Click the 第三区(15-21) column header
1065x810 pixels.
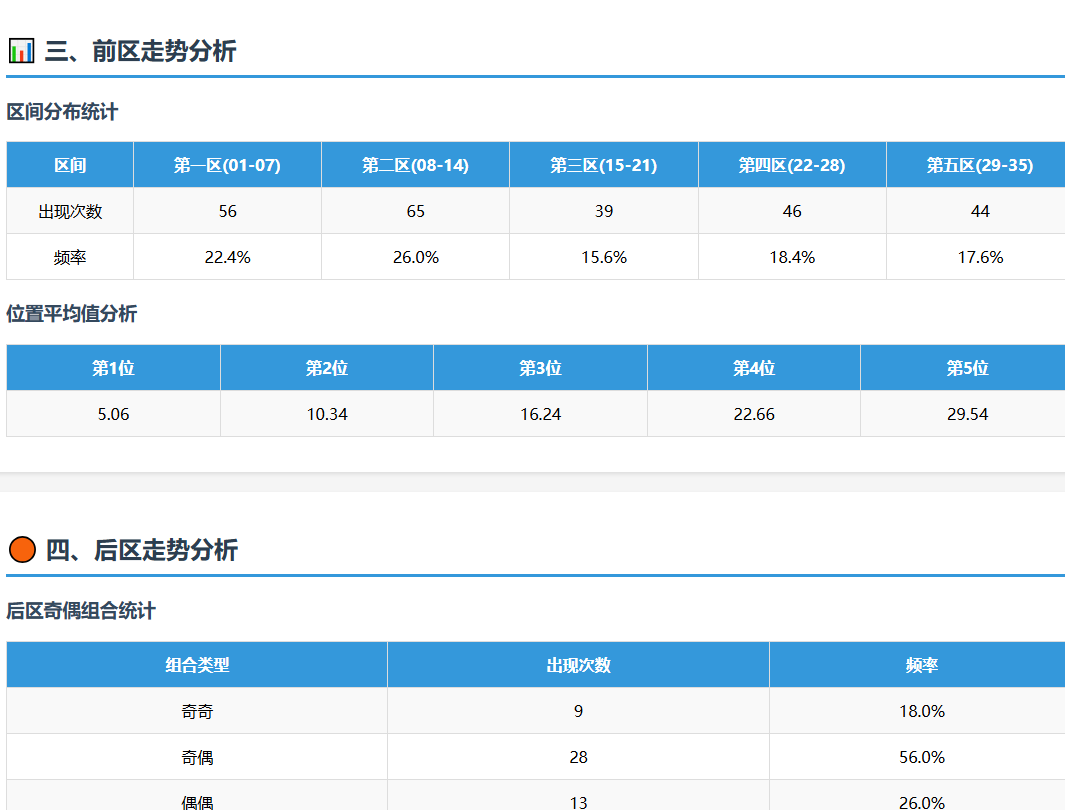click(603, 165)
